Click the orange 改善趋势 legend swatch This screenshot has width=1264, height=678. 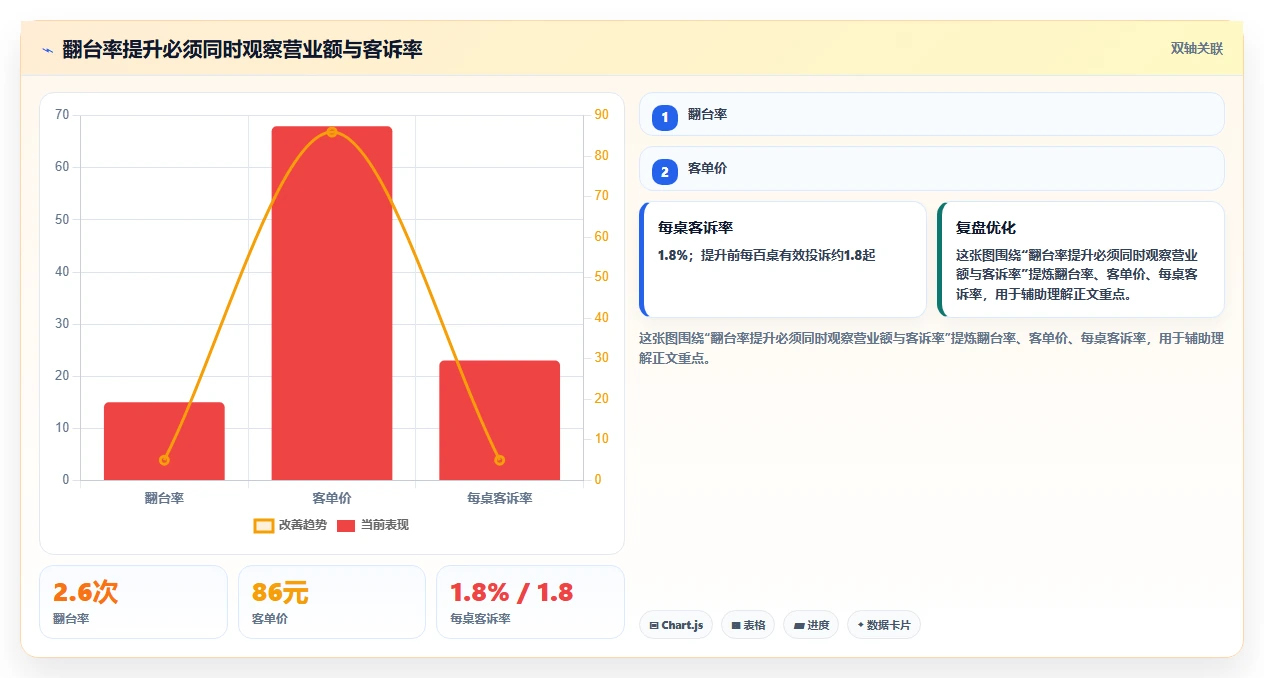coord(264,525)
